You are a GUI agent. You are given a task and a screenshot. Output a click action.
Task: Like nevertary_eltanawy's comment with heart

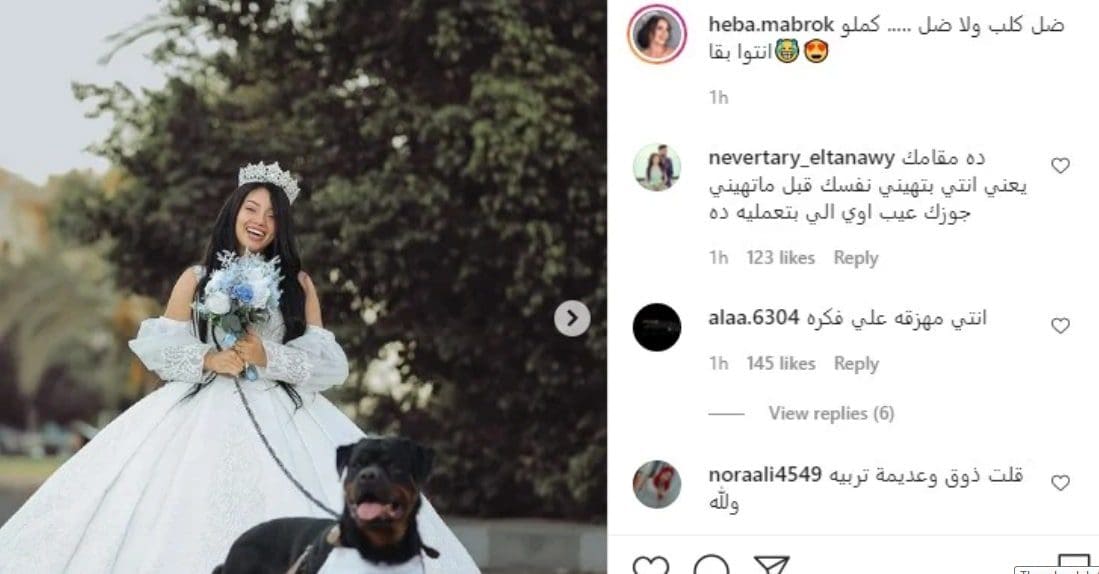[1060, 166]
